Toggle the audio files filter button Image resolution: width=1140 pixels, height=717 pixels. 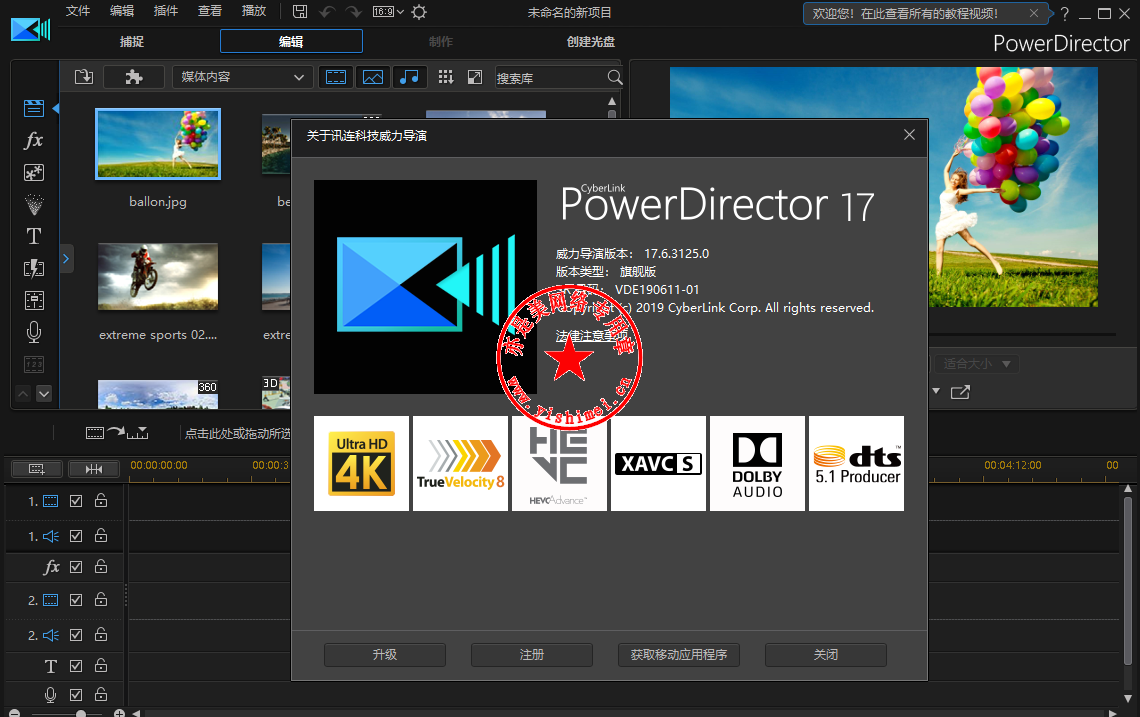(409, 77)
